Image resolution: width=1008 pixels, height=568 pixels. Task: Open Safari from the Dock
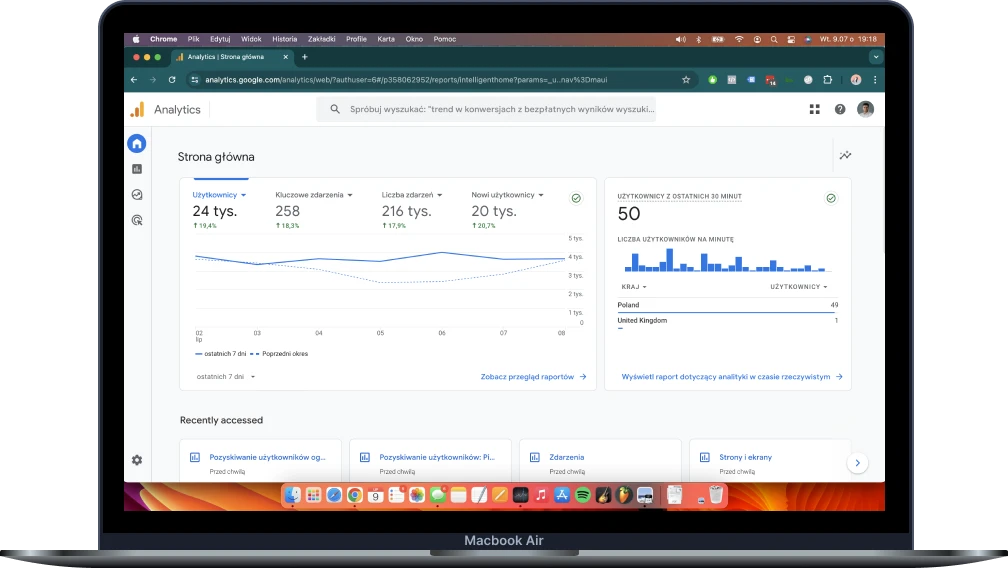click(x=334, y=495)
